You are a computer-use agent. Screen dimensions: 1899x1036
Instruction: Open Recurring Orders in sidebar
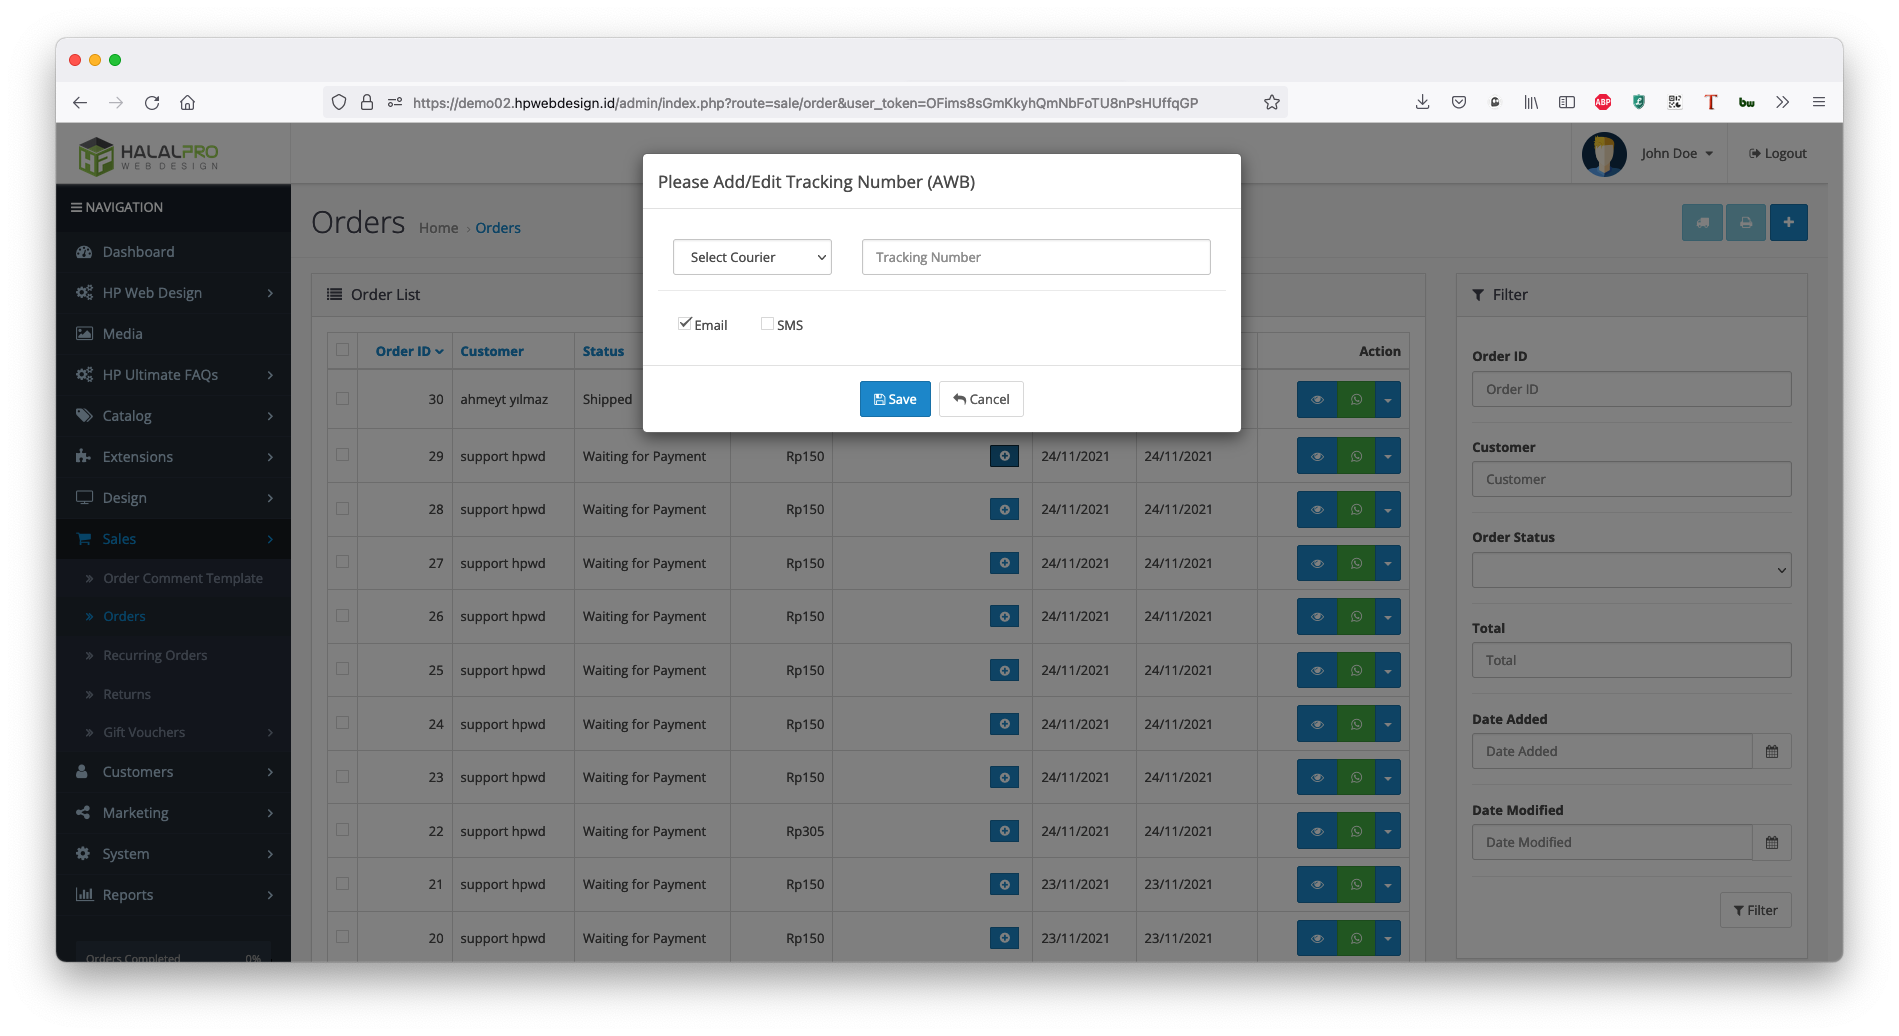pos(155,655)
